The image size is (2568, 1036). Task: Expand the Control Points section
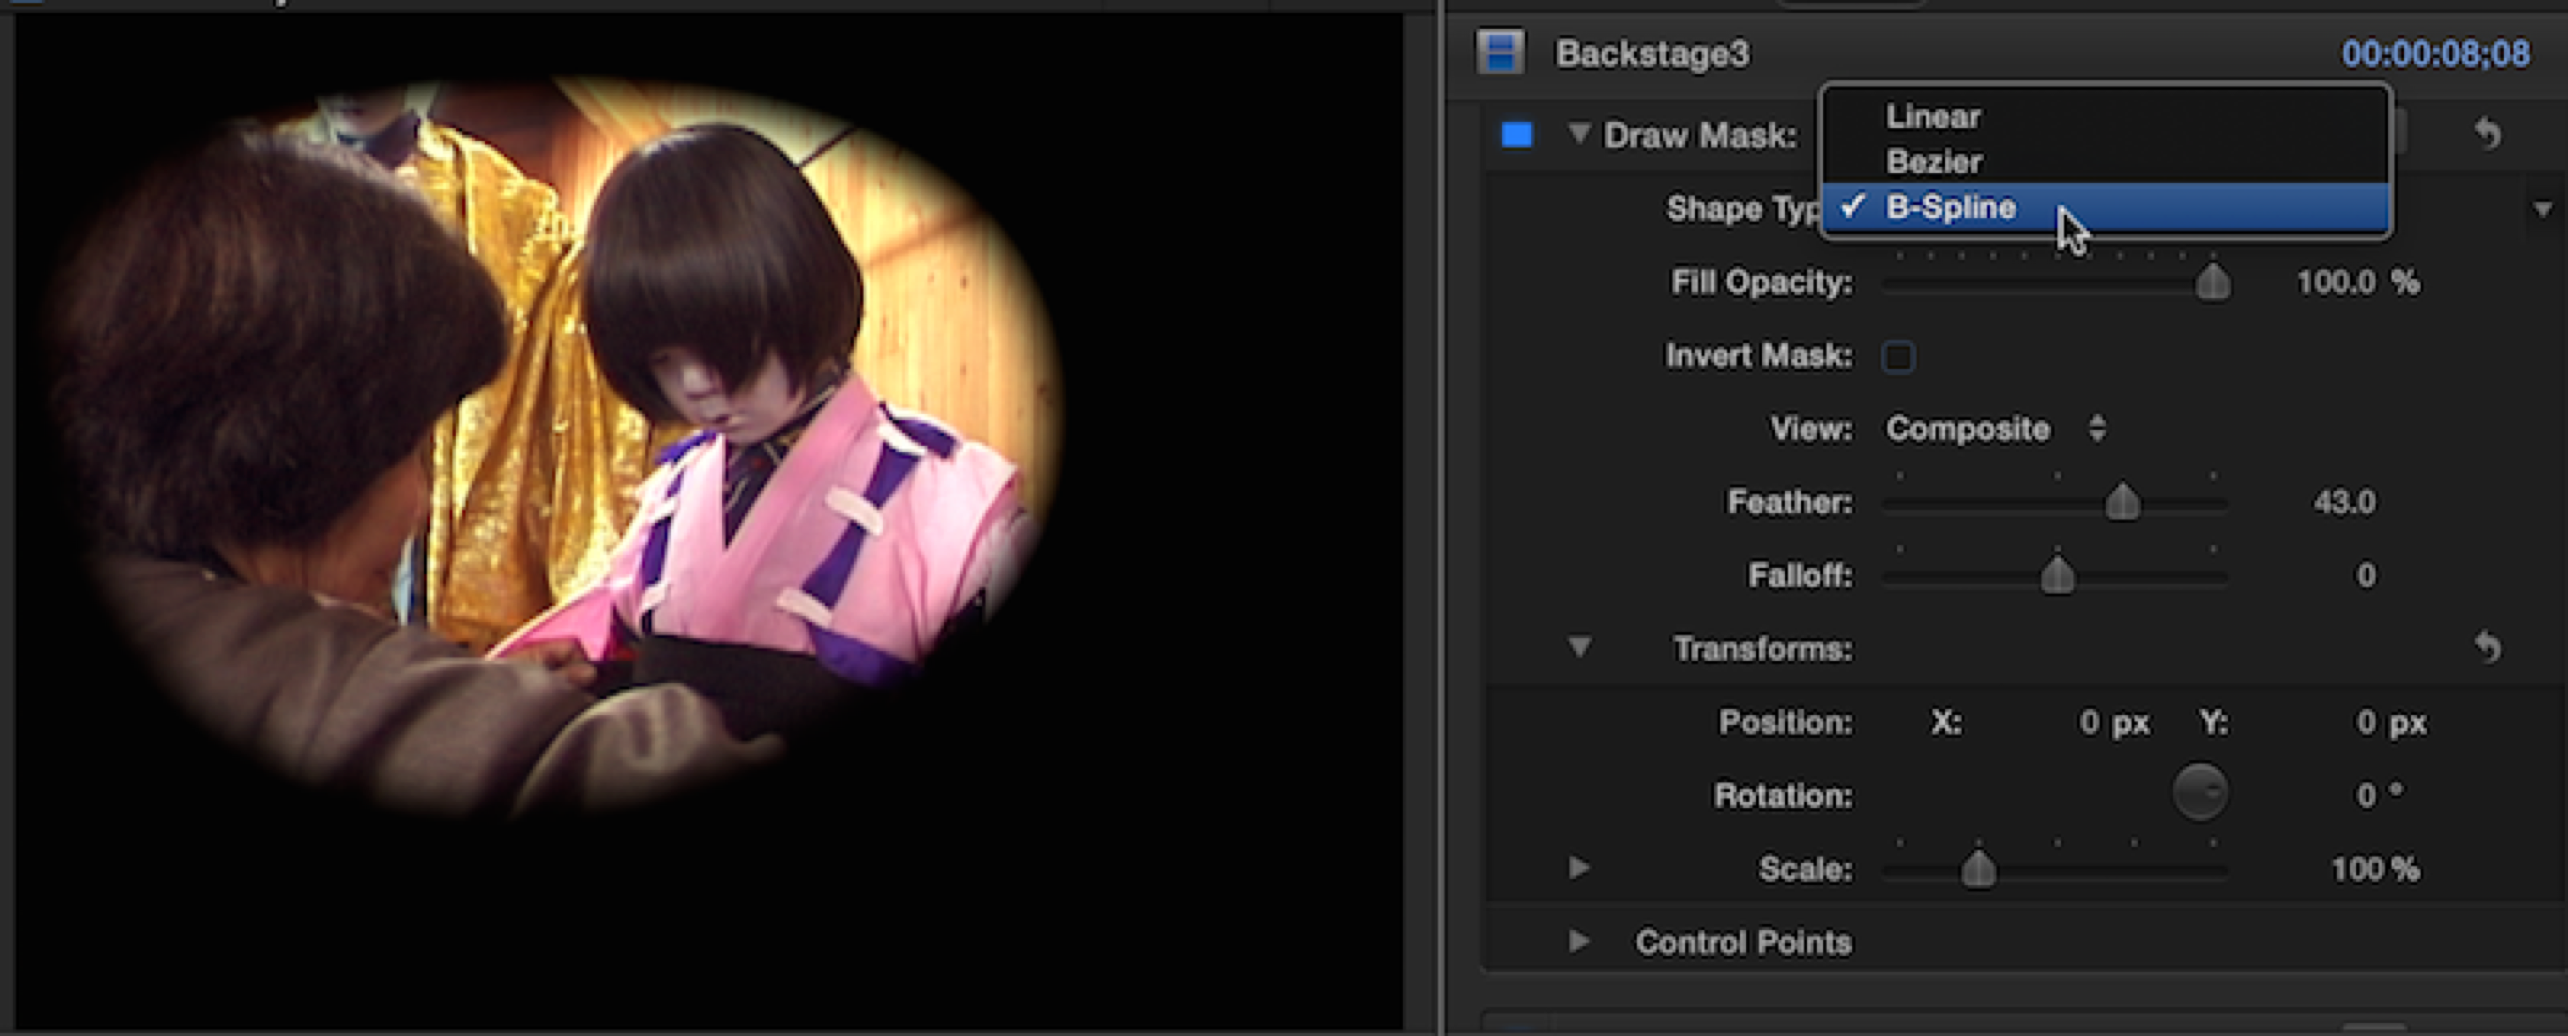click(x=1579, y=942)
